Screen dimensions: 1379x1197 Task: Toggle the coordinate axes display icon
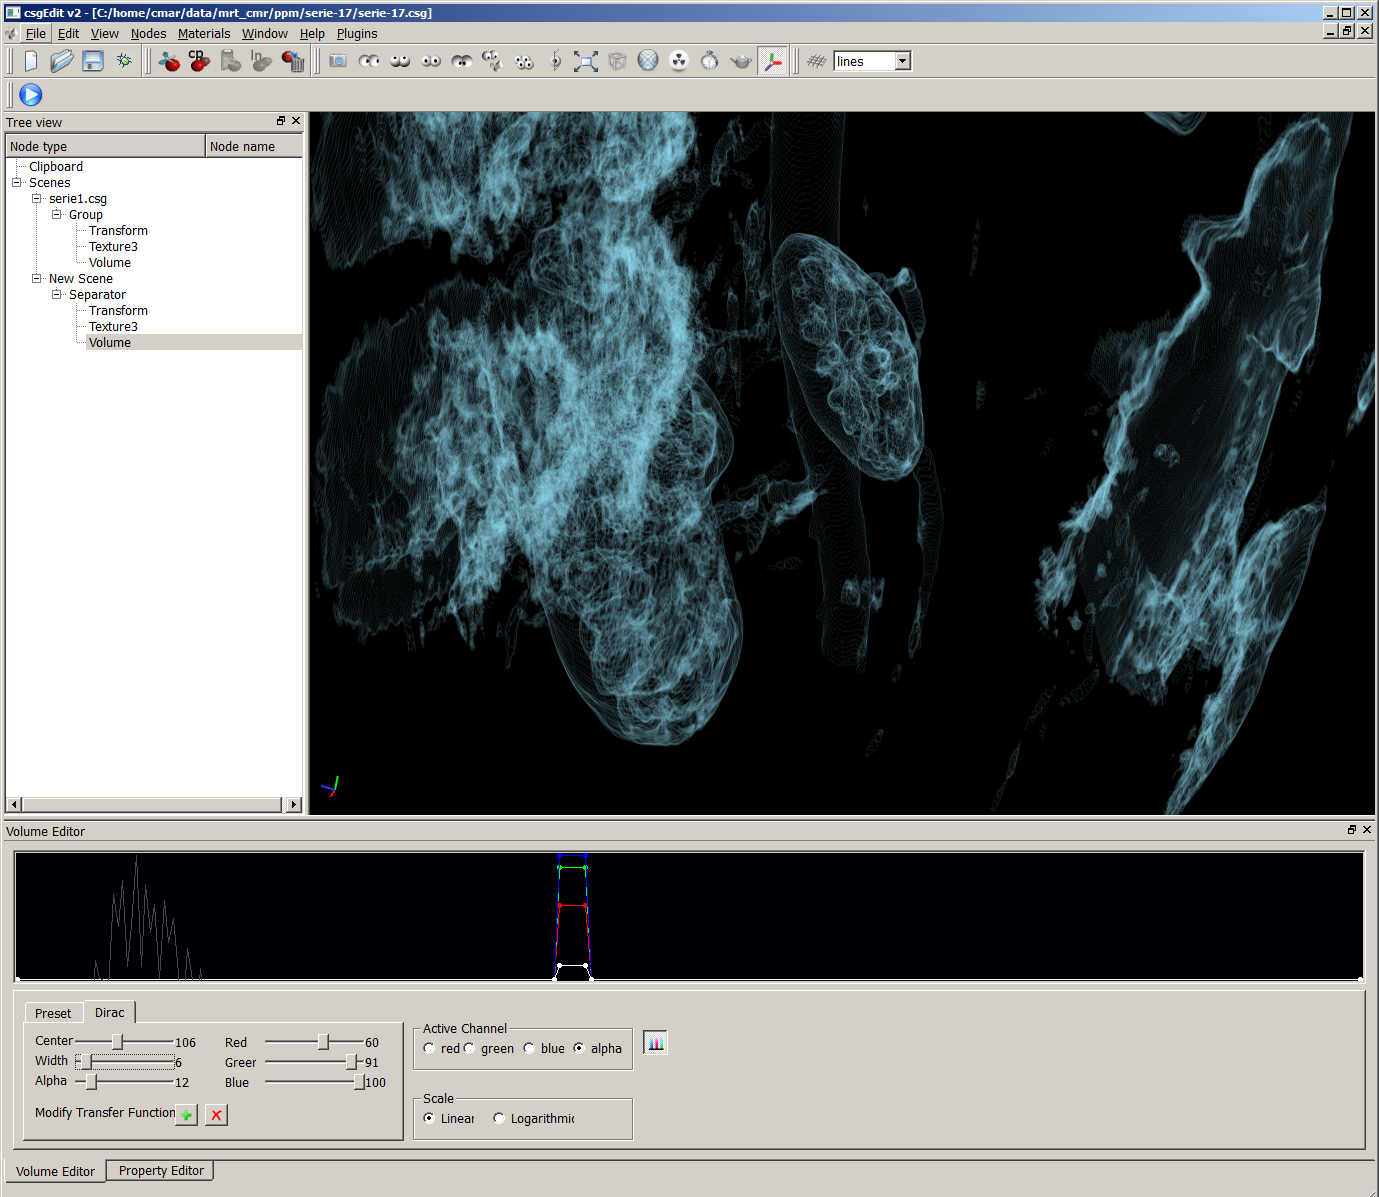click(x=772, y=61)
